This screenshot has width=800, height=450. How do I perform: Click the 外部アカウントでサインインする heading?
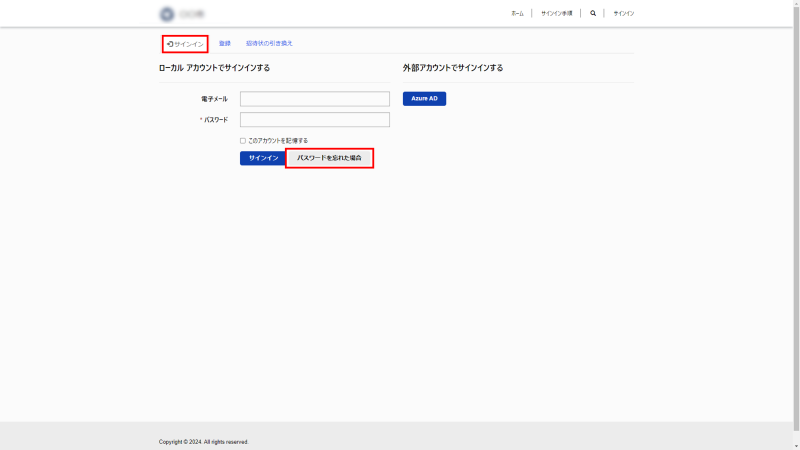click(x=453, y=68)
